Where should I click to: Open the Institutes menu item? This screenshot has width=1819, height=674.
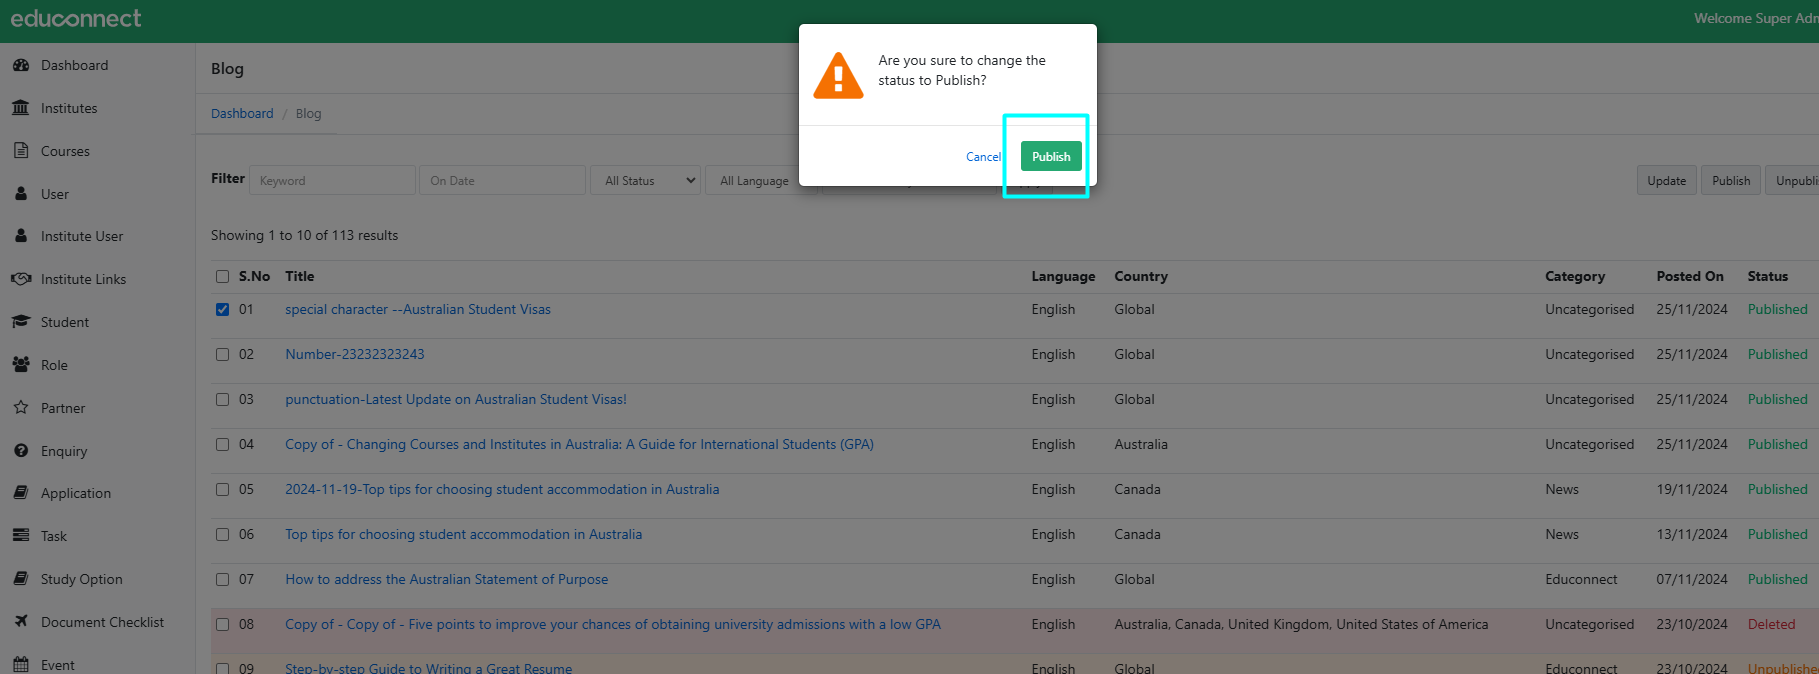coord(69,108)
